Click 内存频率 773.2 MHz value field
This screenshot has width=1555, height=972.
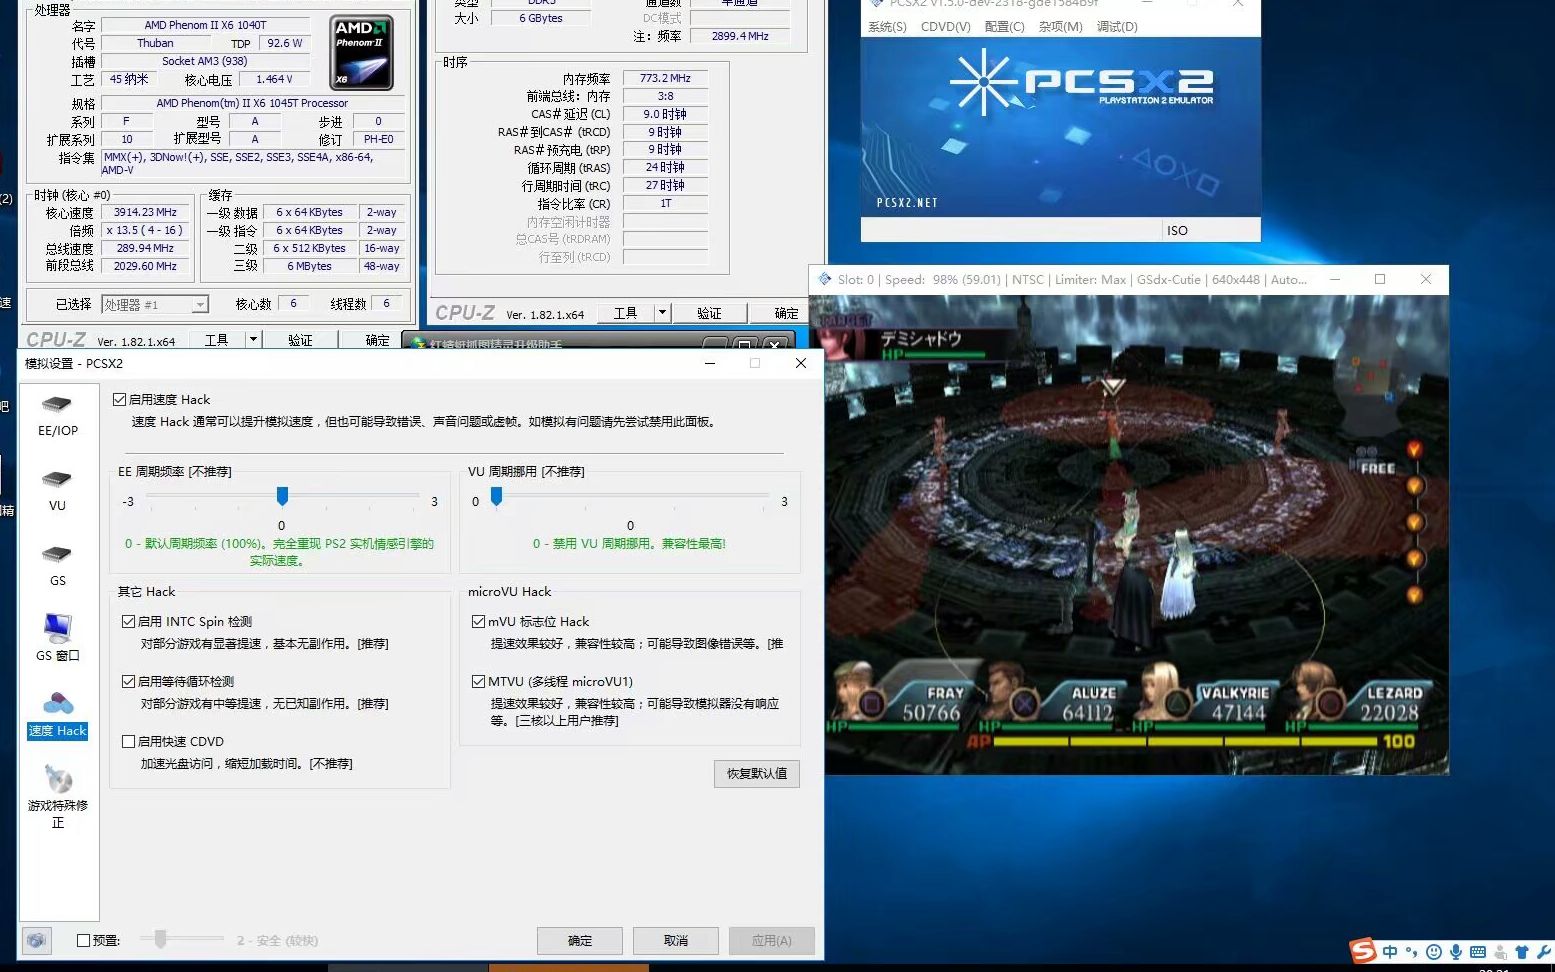point(665,78)
